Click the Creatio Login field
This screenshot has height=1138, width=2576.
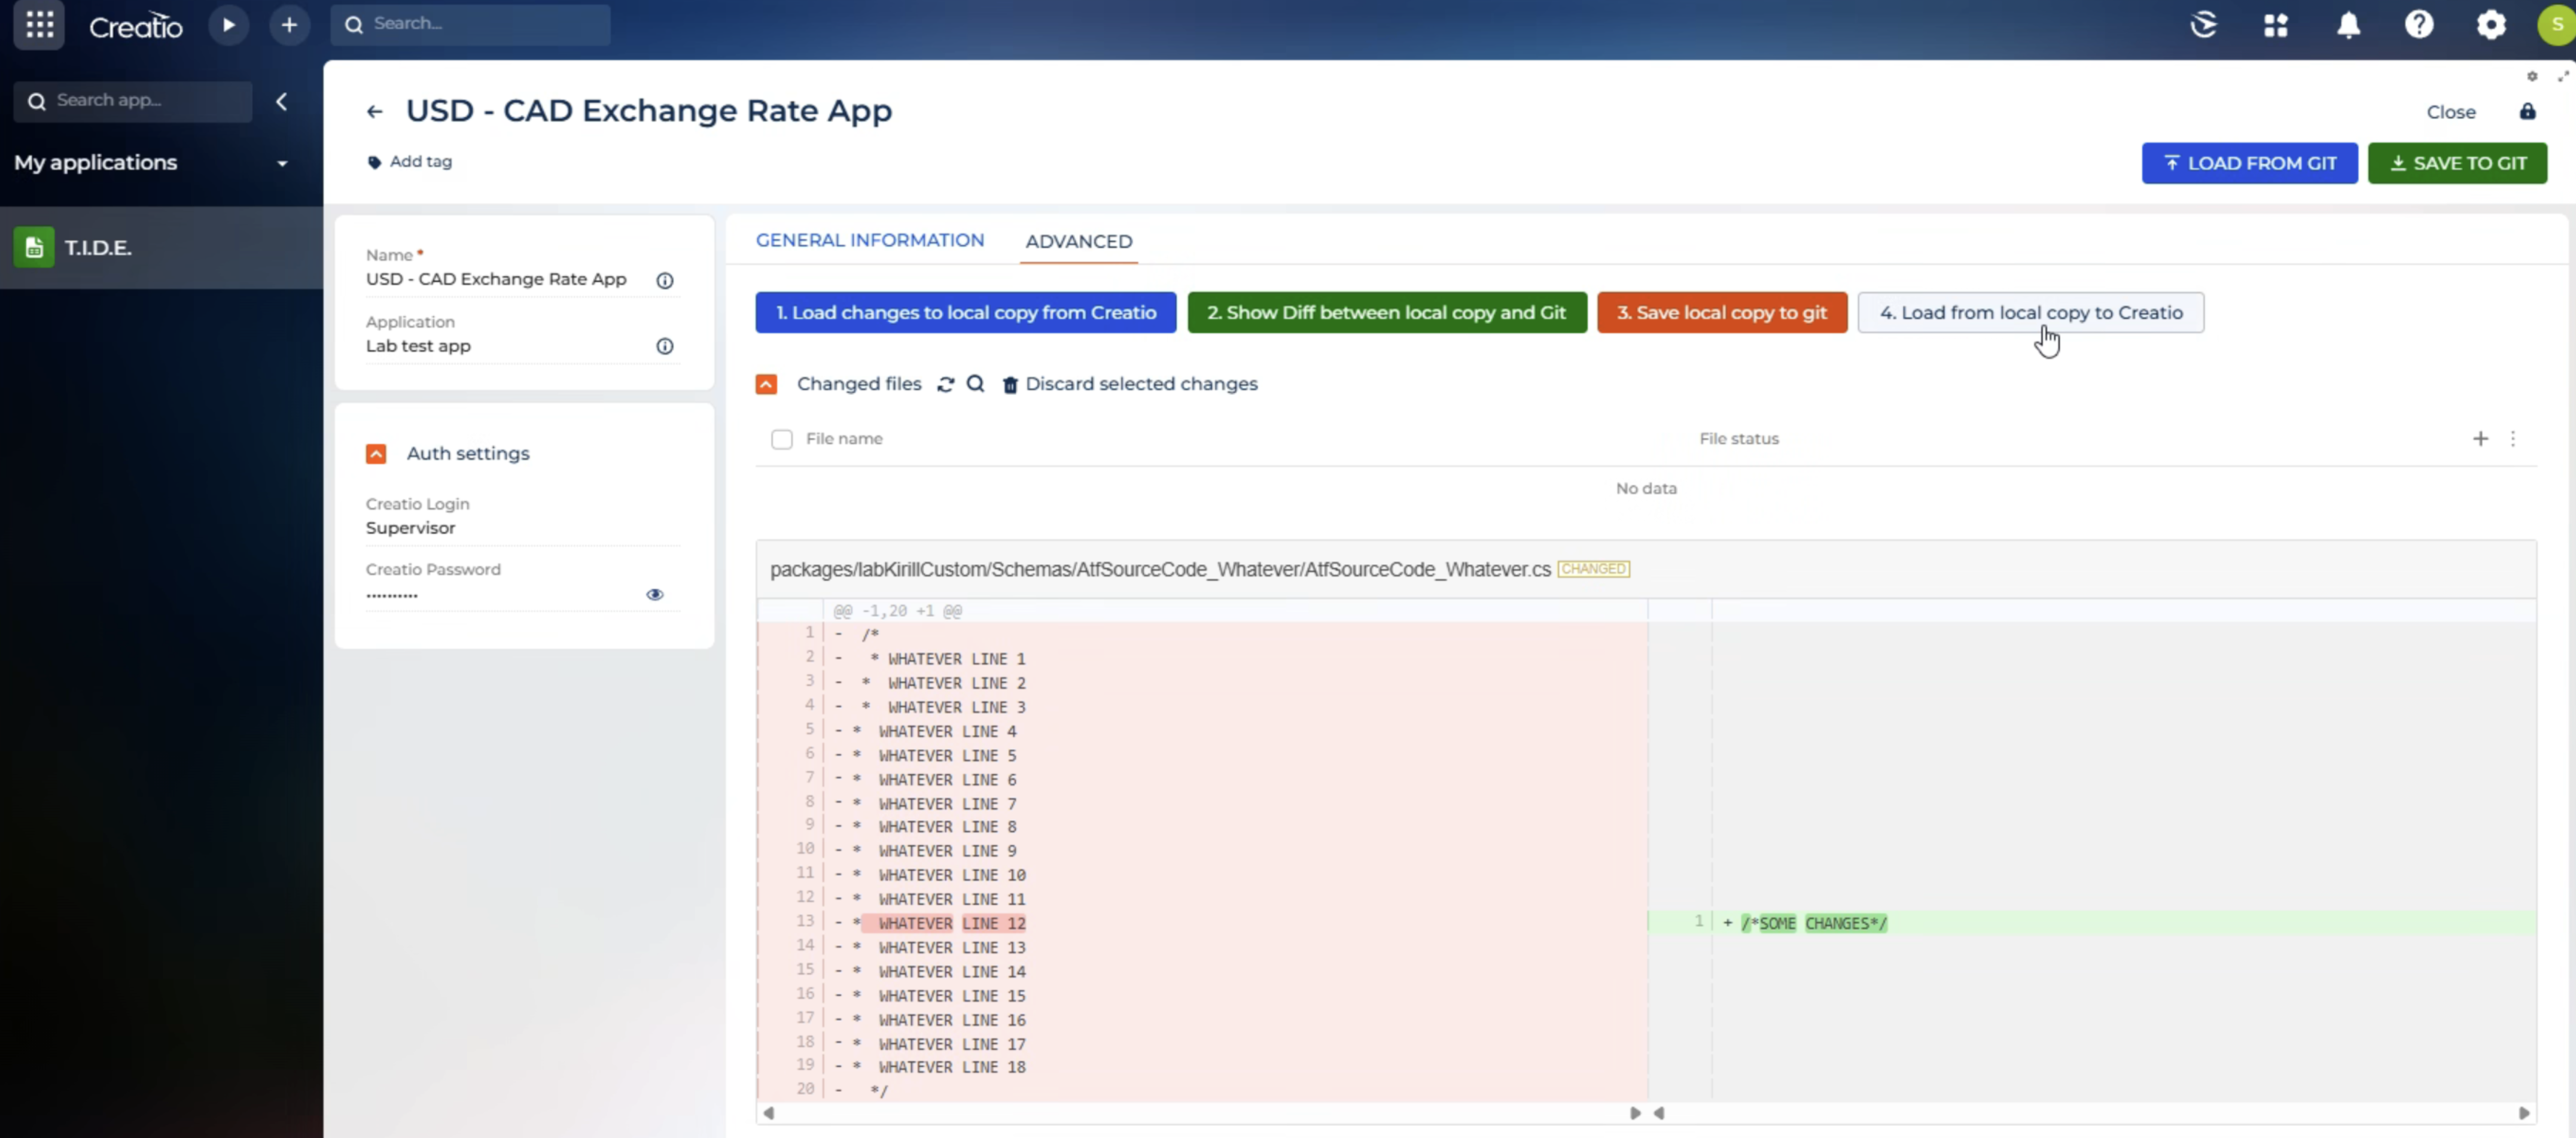pyautogui.click(x=522, y=528)
